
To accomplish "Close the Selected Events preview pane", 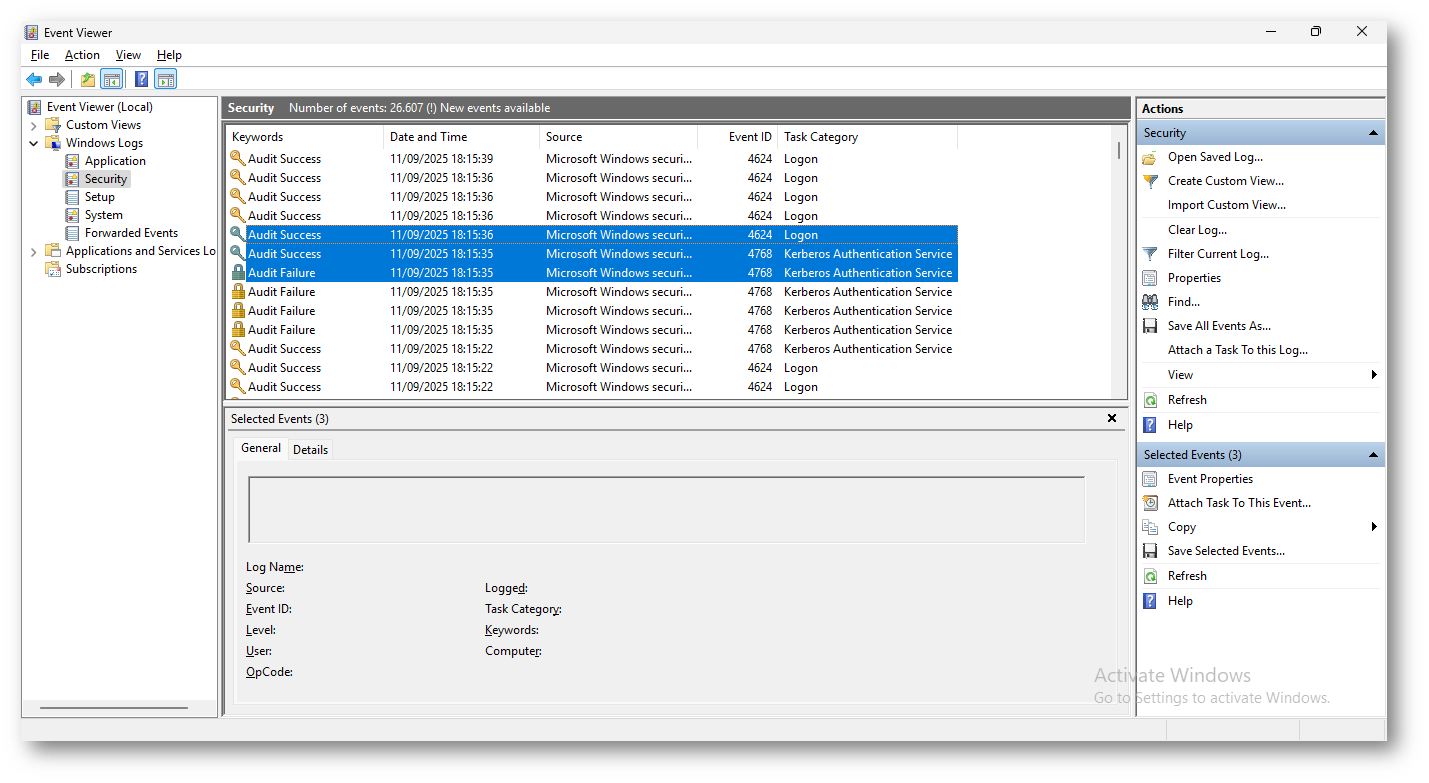I will [x=1111, y=419].
